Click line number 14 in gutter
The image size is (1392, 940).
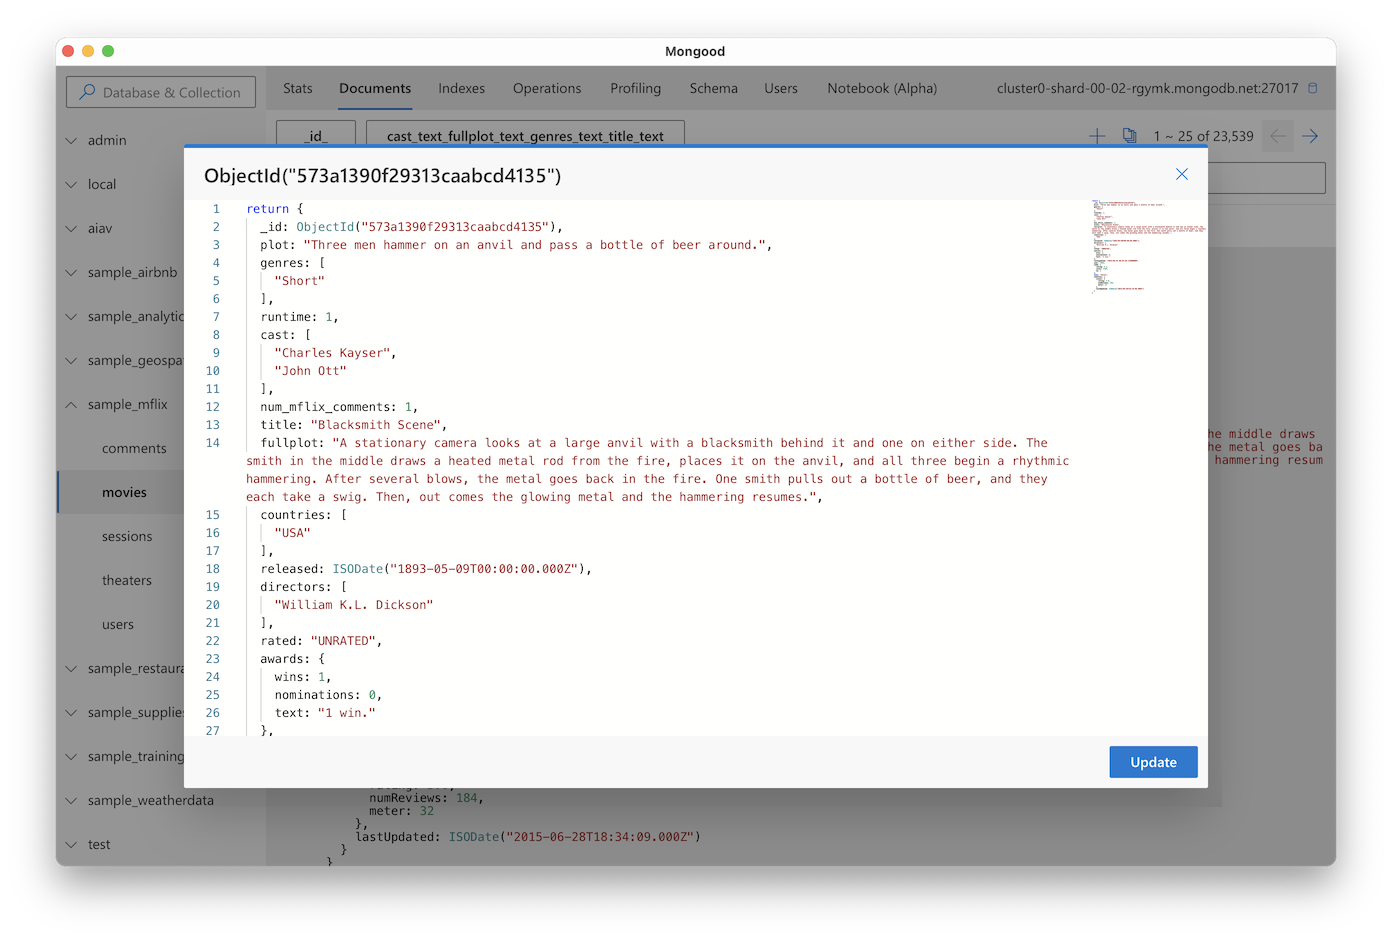213,443
